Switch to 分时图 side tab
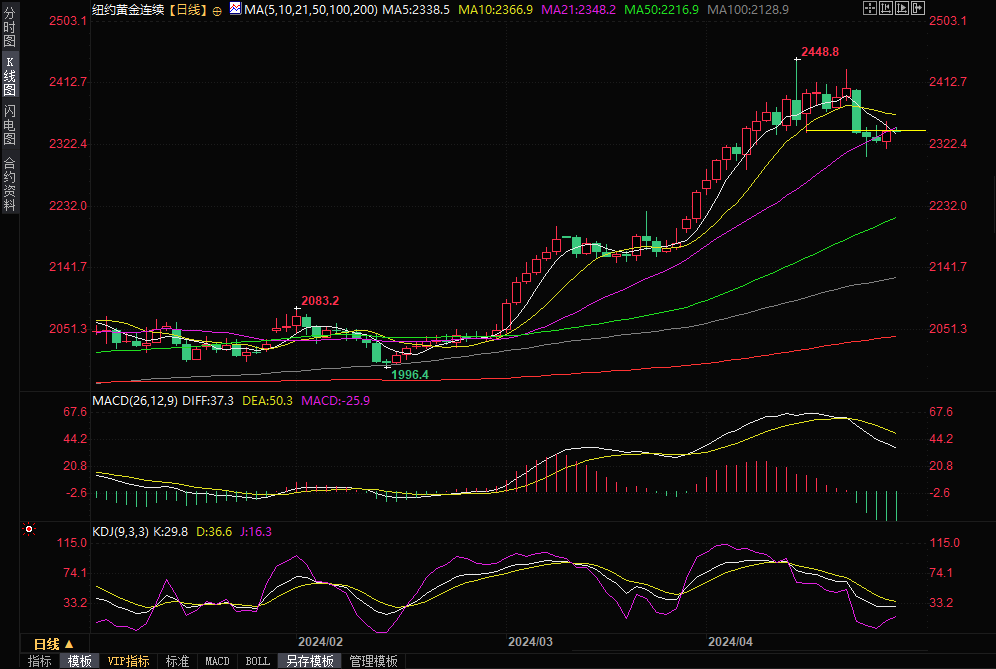The width and height of the screenshot is (996, 669). pyautogui.click(x=9, y=28)
